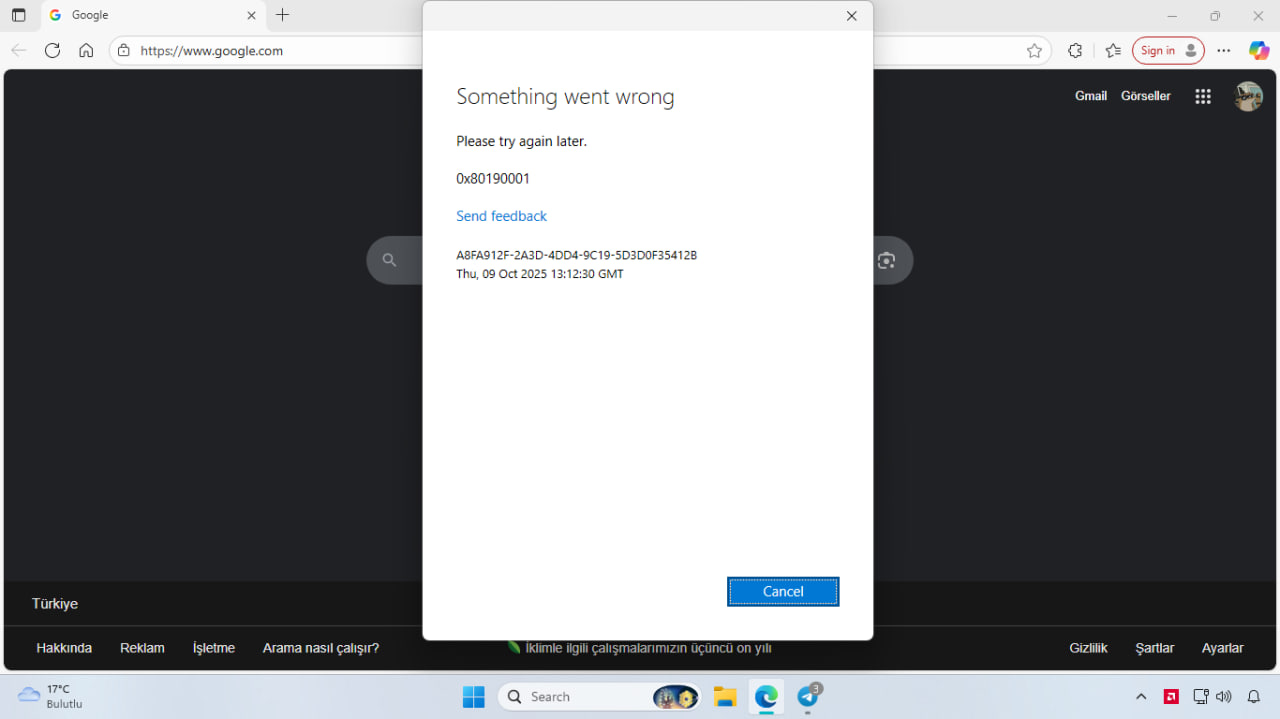The width and height of the screenshot is (1280, 719).
Task: Open Telegram from the taskbar
Action: 808,697
